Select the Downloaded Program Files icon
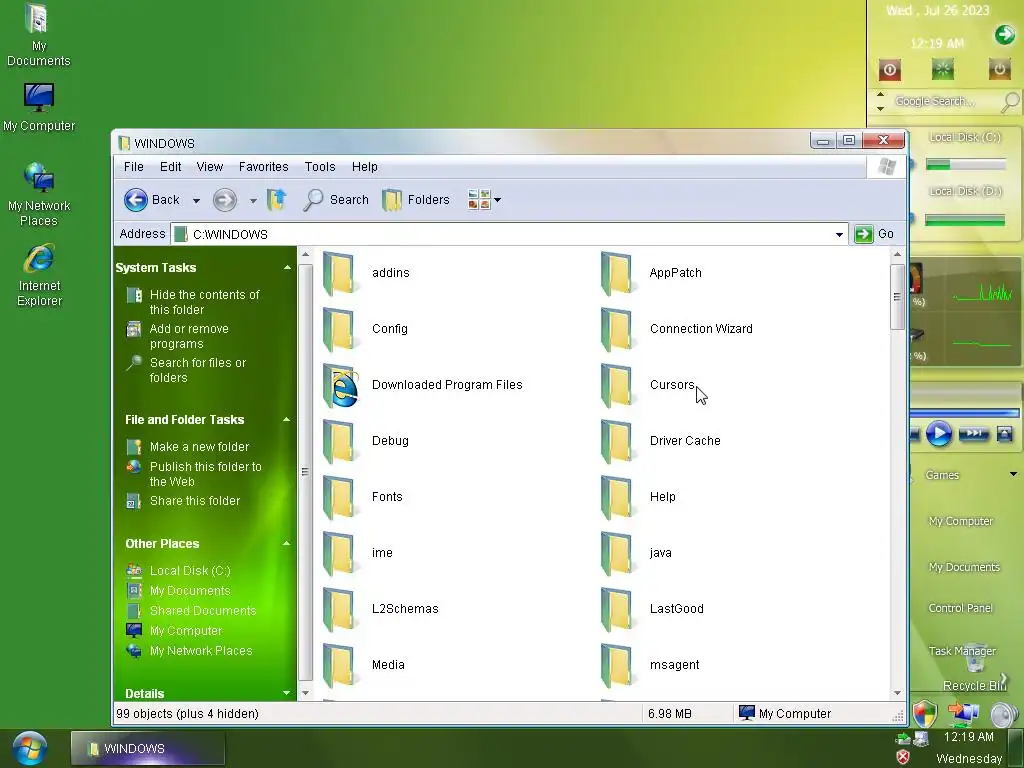1024x768 pixels. coord(340,385)
